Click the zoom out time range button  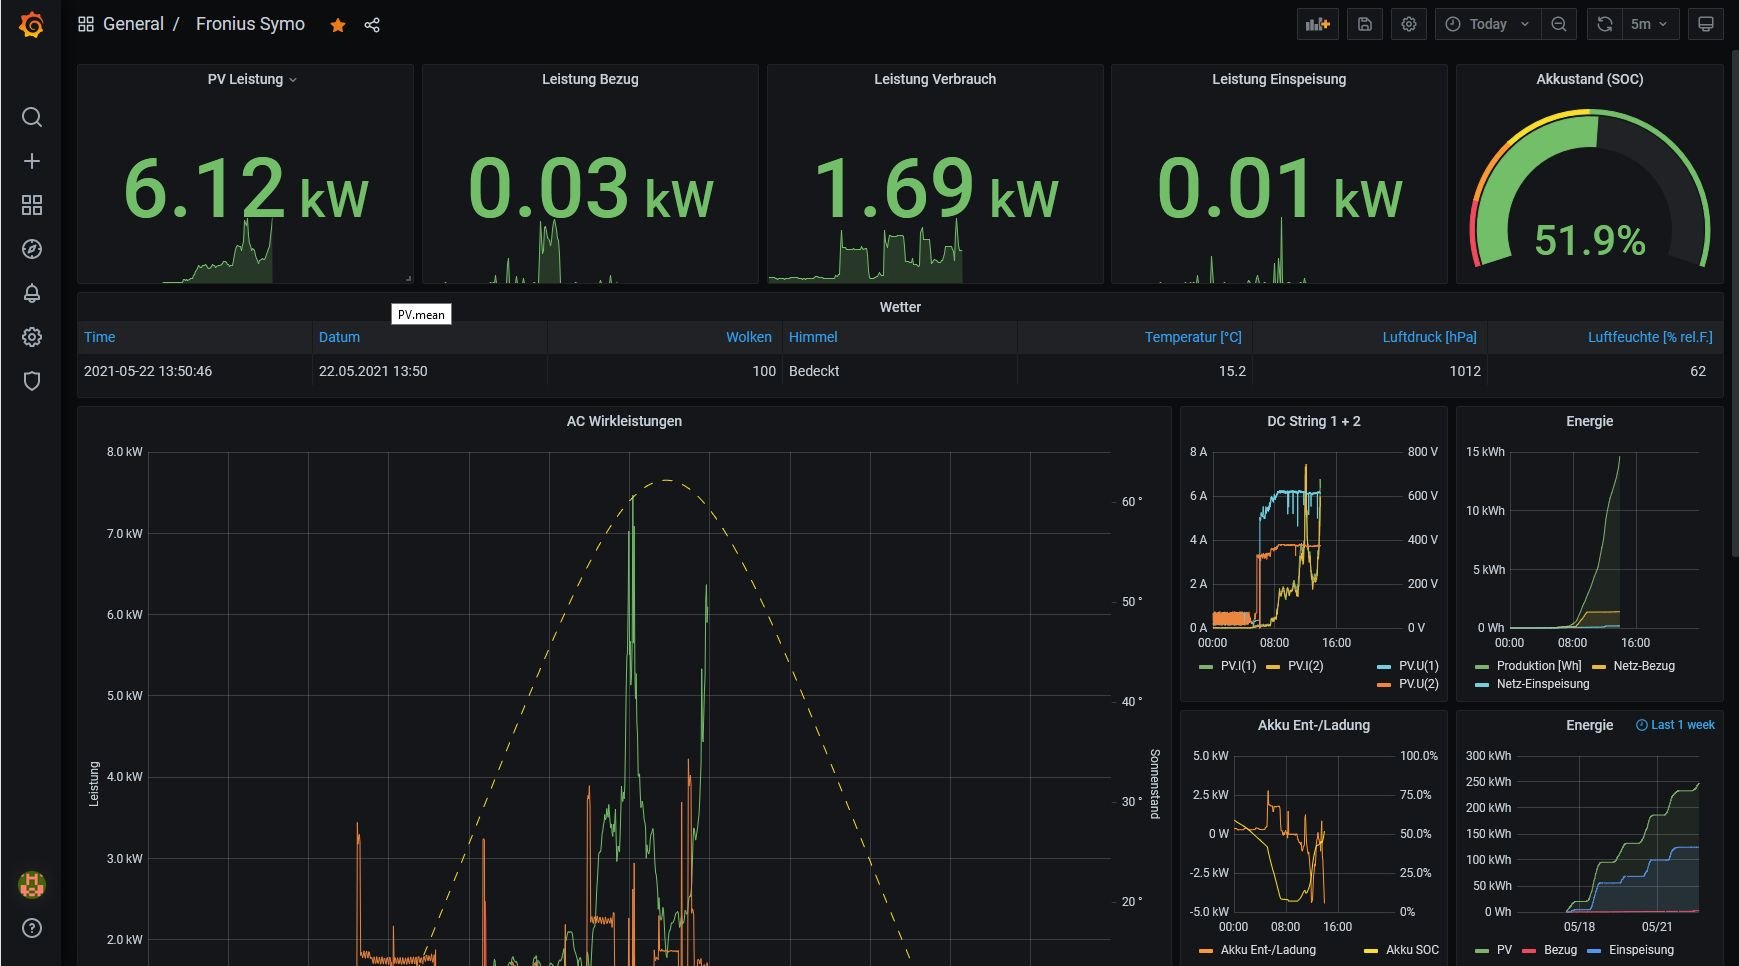tap(1558, 24)
